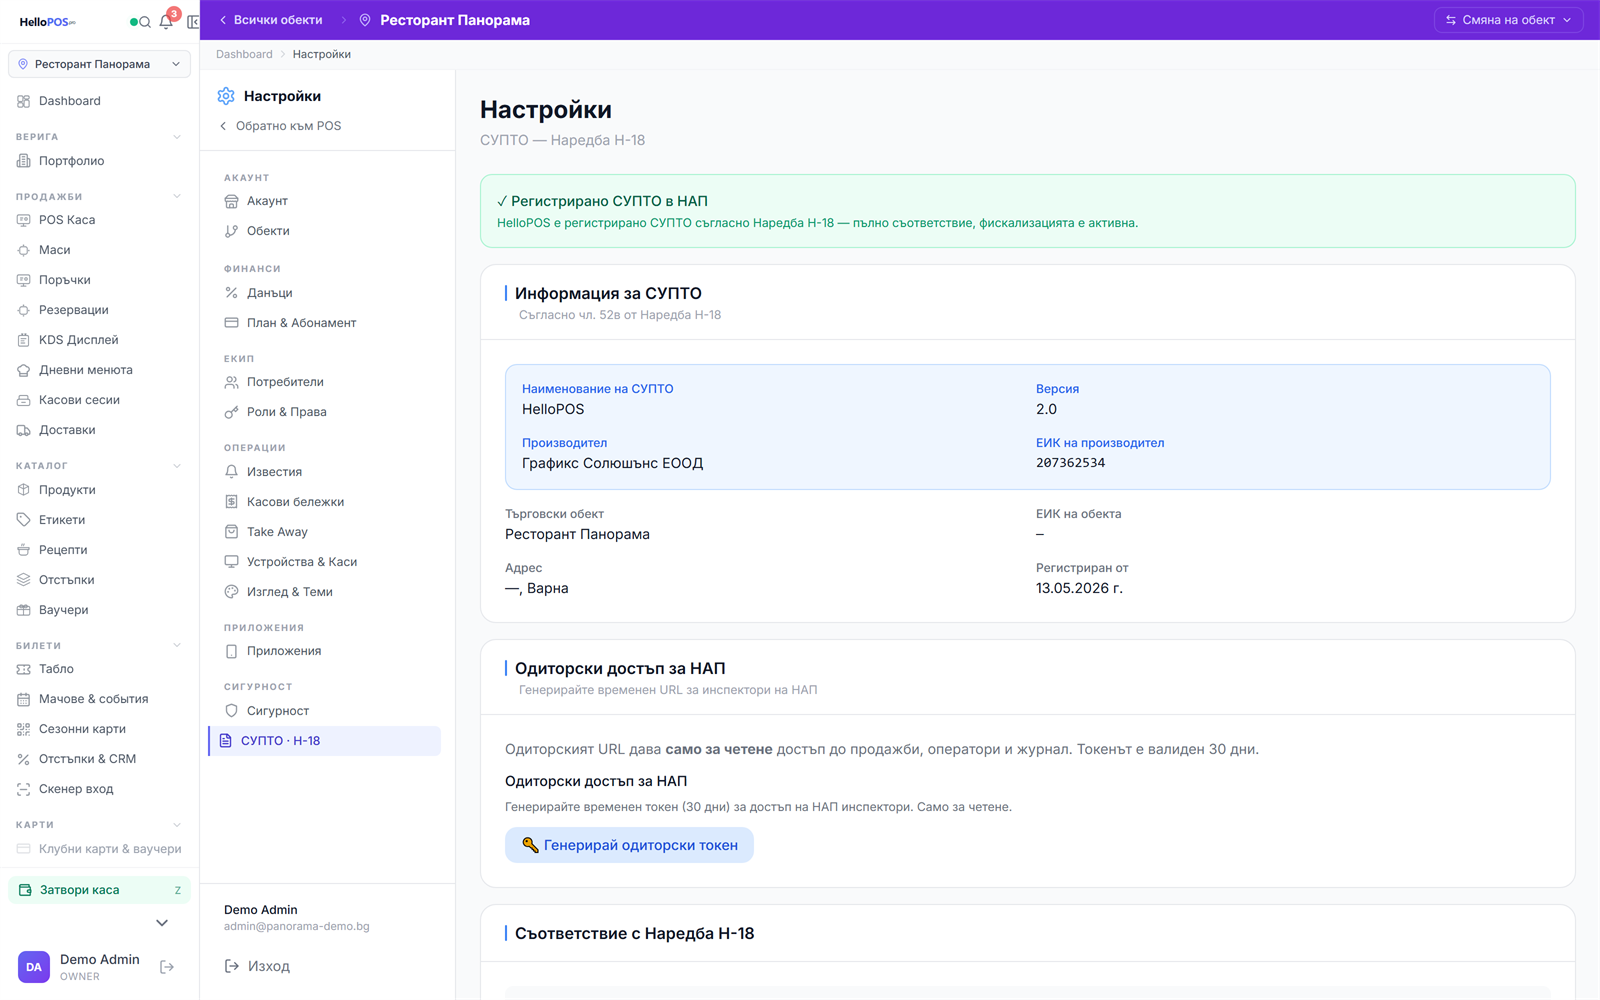
Task: Open Касови сесии in sidebar
Action: point(99,400)
